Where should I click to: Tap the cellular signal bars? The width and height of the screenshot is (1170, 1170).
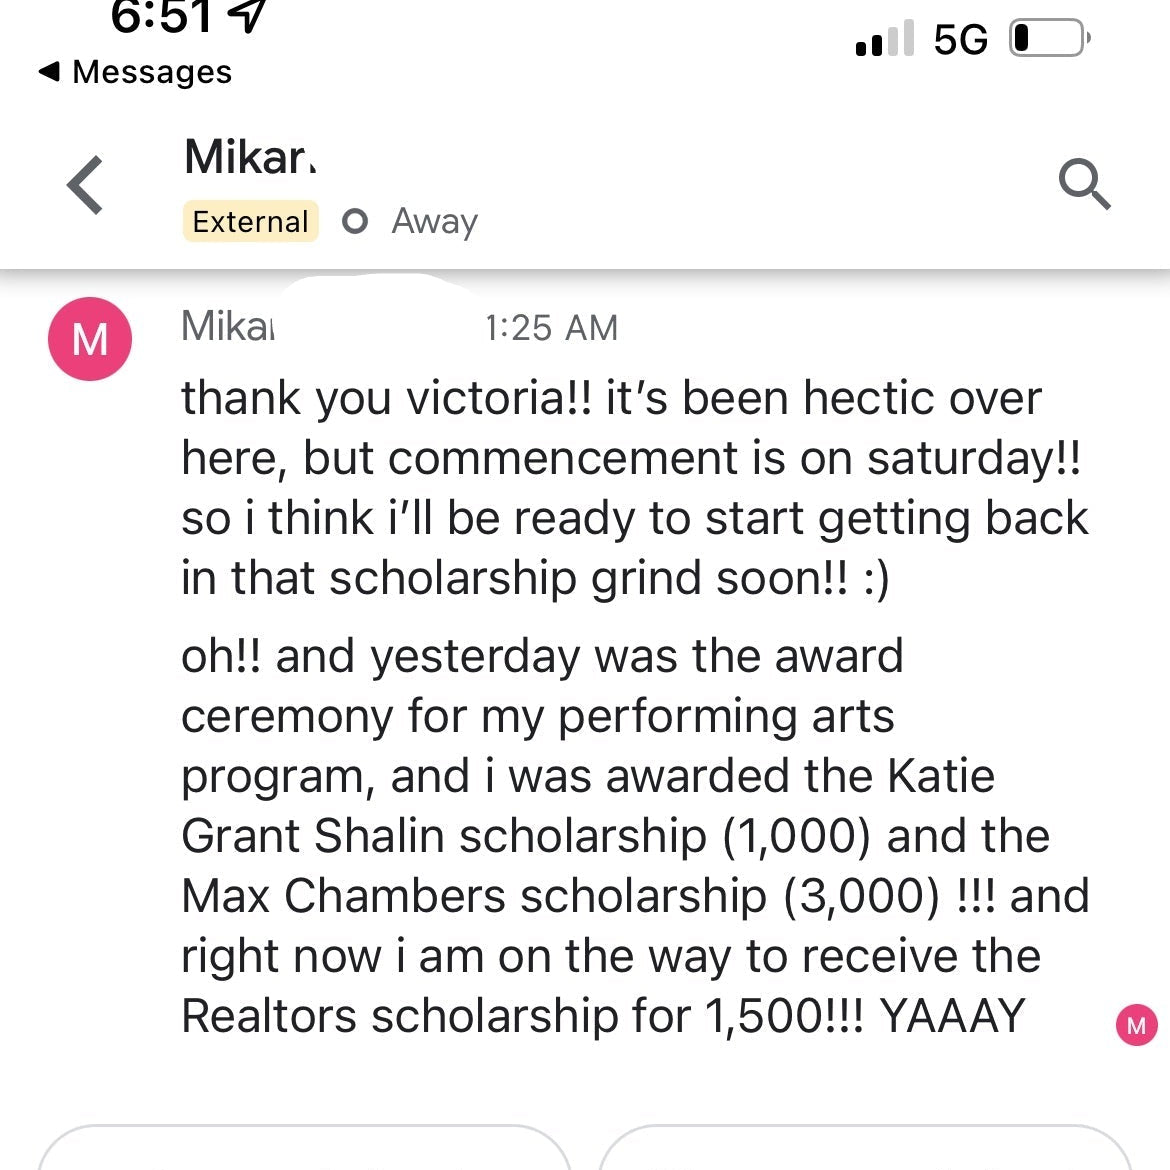pos(885,39)
